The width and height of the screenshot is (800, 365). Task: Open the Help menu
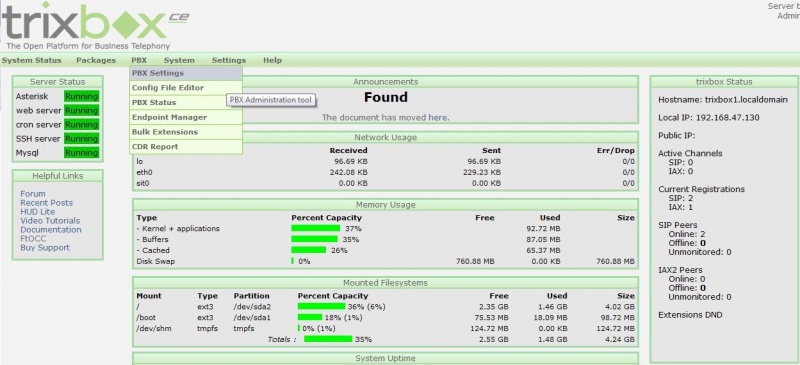click(x=272, y=60)
